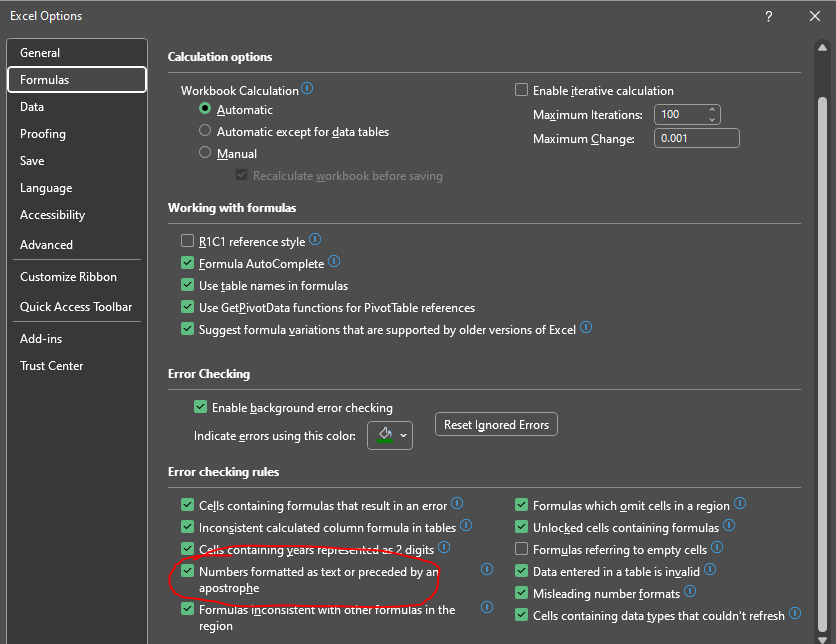Open Quick Access Toolbar category
The image size is (836, 644).
click(x=77, y=307)
